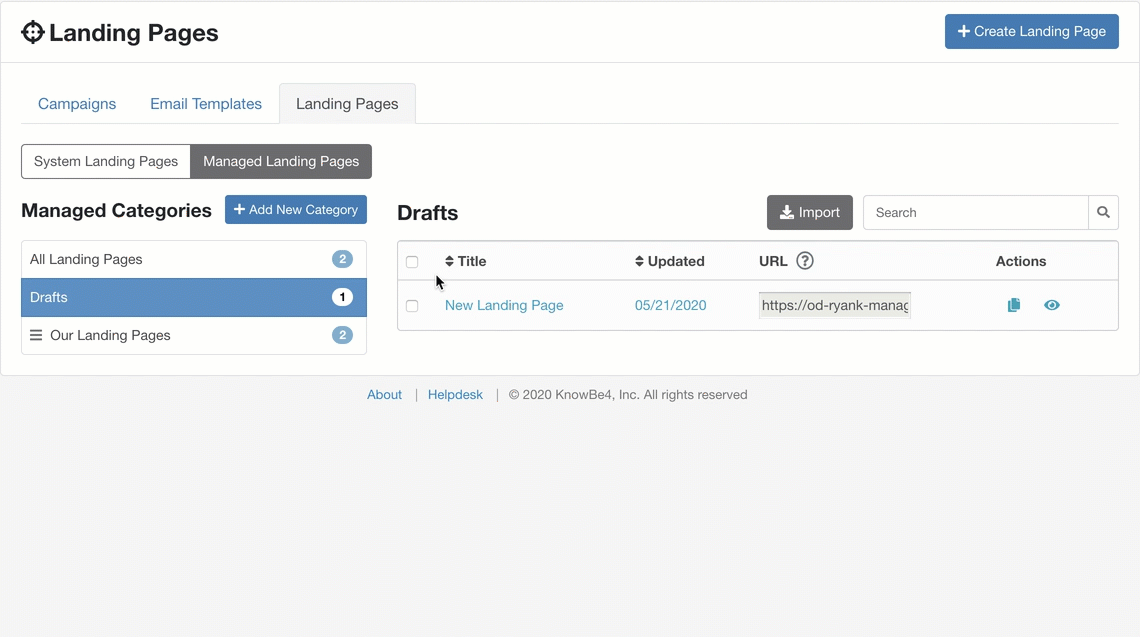Click the URL column header text
Image resolution: width=1140 pixels, height=637 pixels.
[x=773, y=261]
